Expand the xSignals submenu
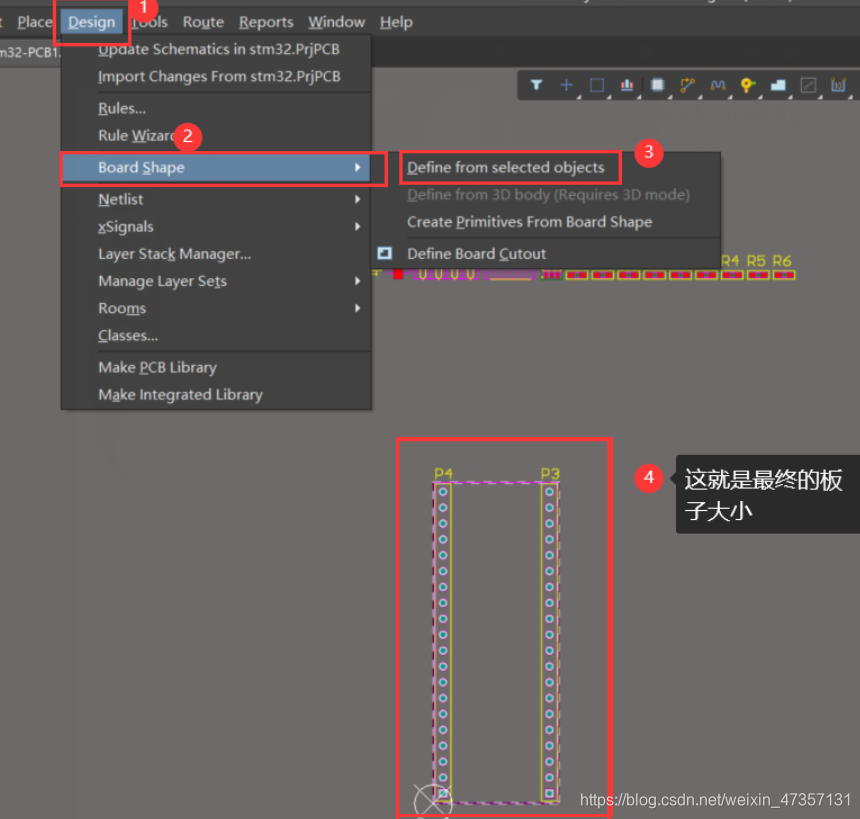The height and width of the screenshot is (819, 860). click(216, 227)
